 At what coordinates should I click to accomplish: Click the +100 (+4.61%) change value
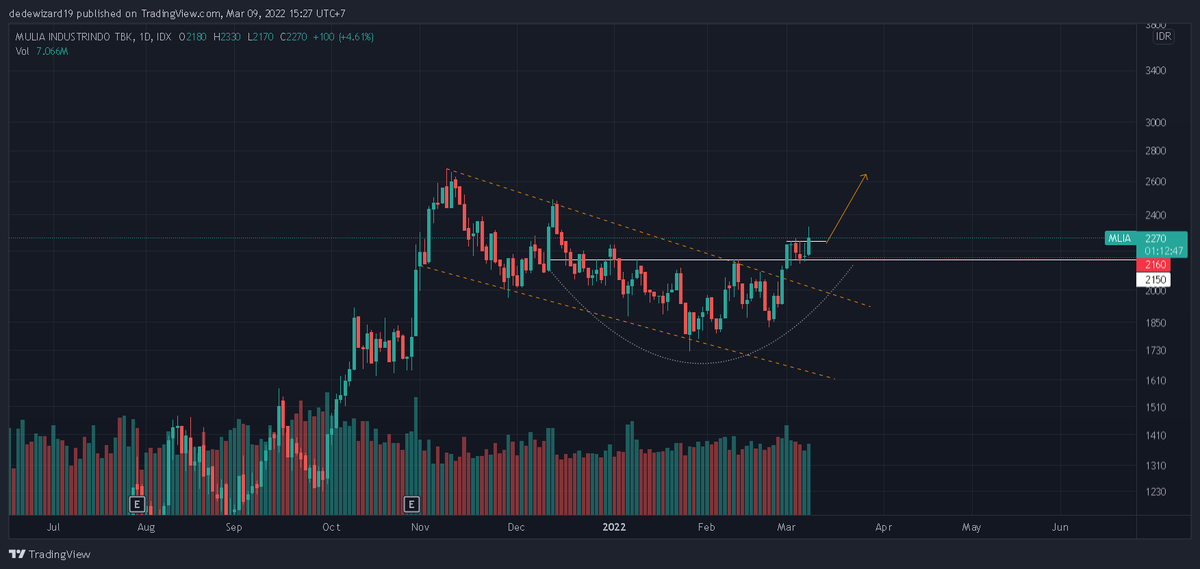tap(342, 37)
